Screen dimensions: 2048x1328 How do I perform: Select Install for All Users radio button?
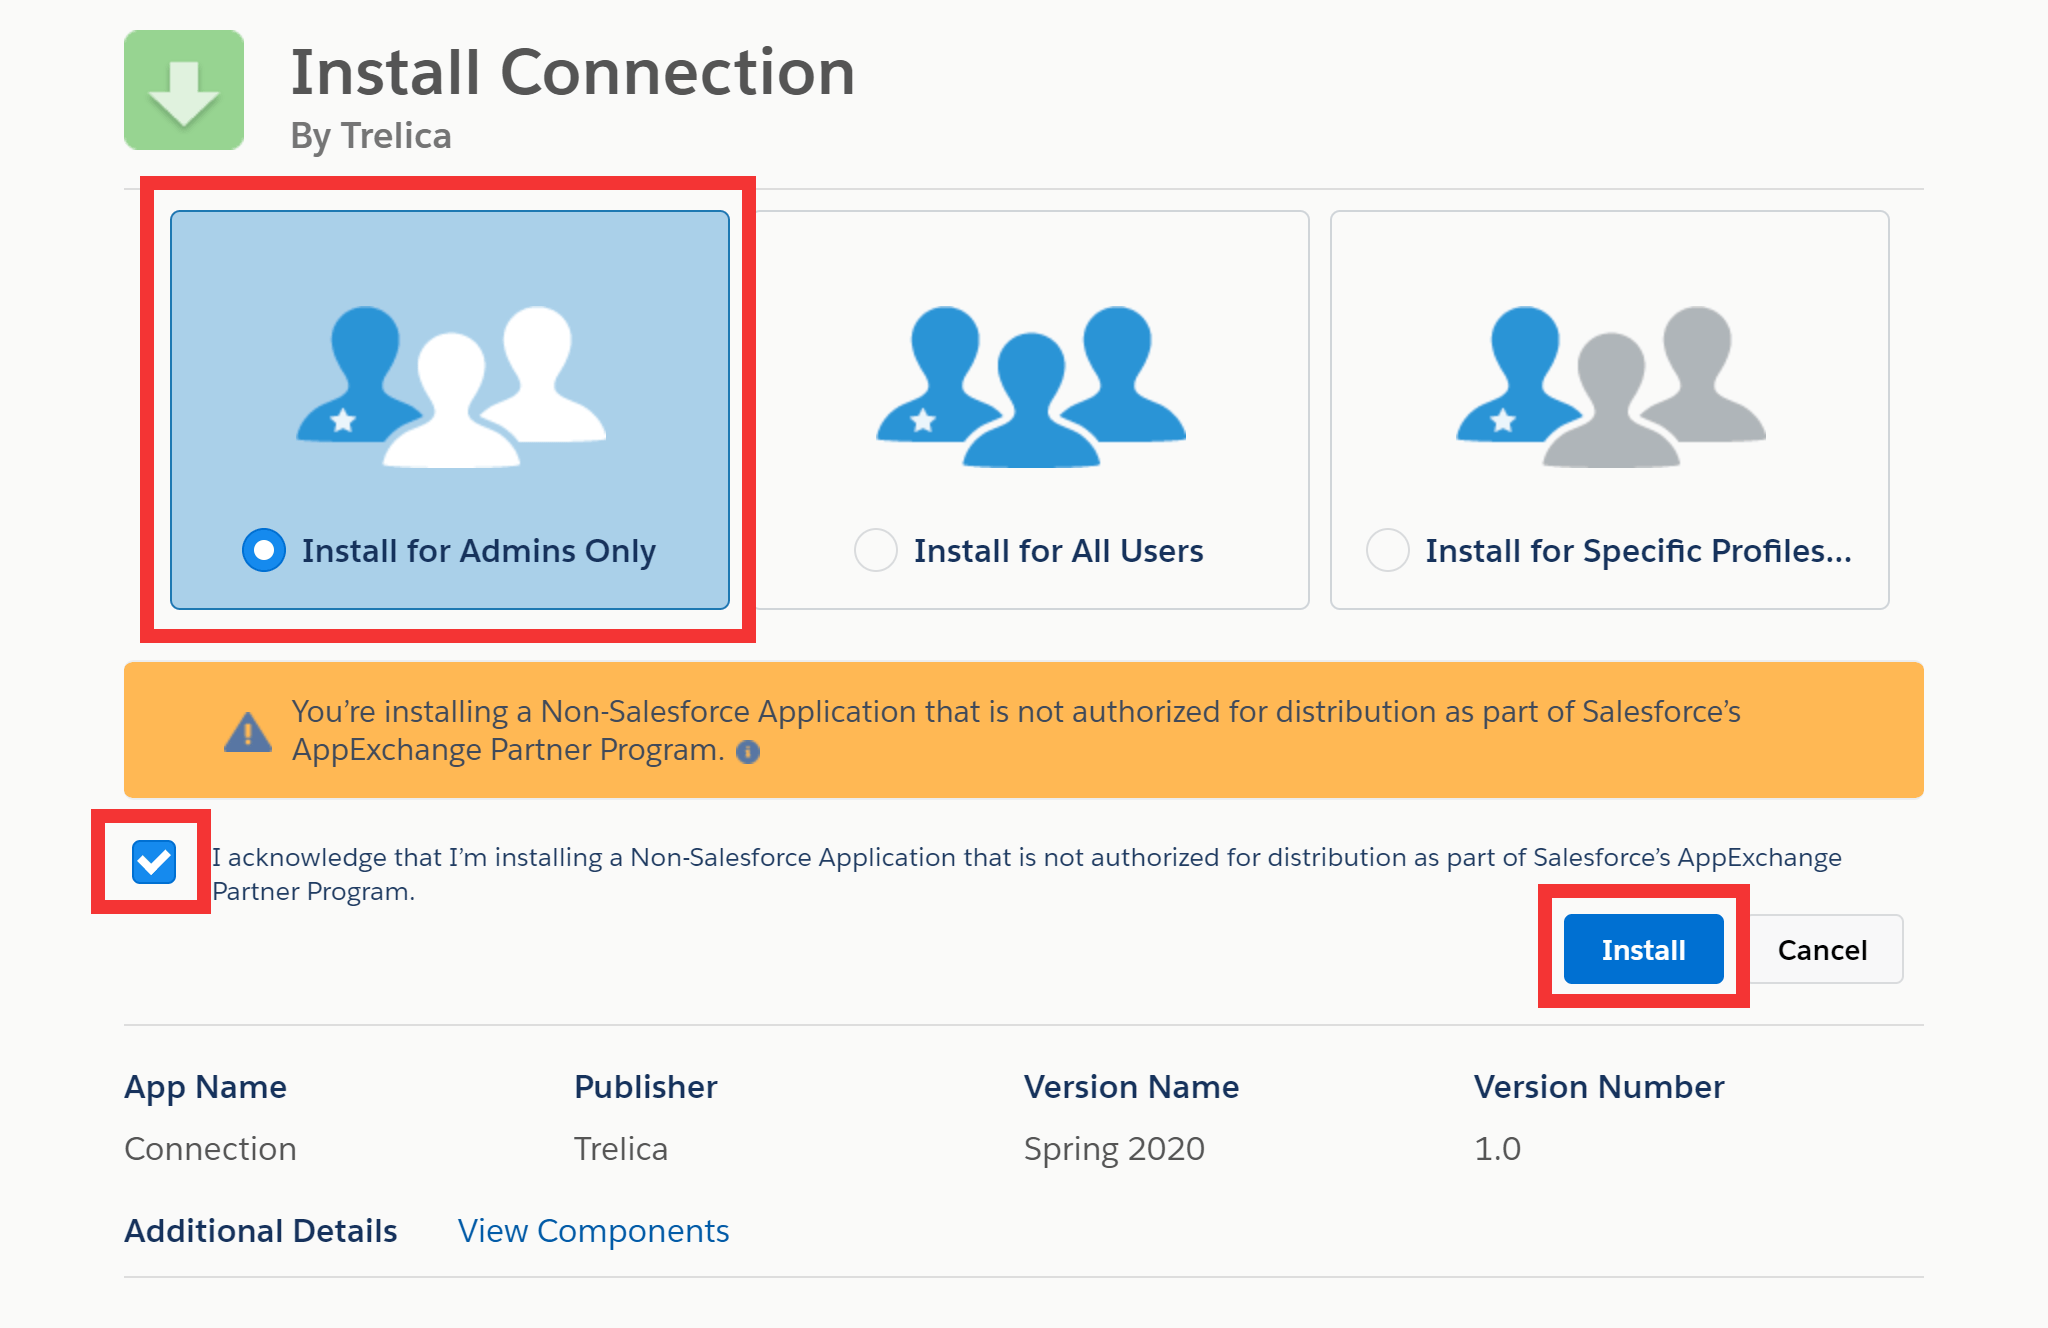click(876, 550)
